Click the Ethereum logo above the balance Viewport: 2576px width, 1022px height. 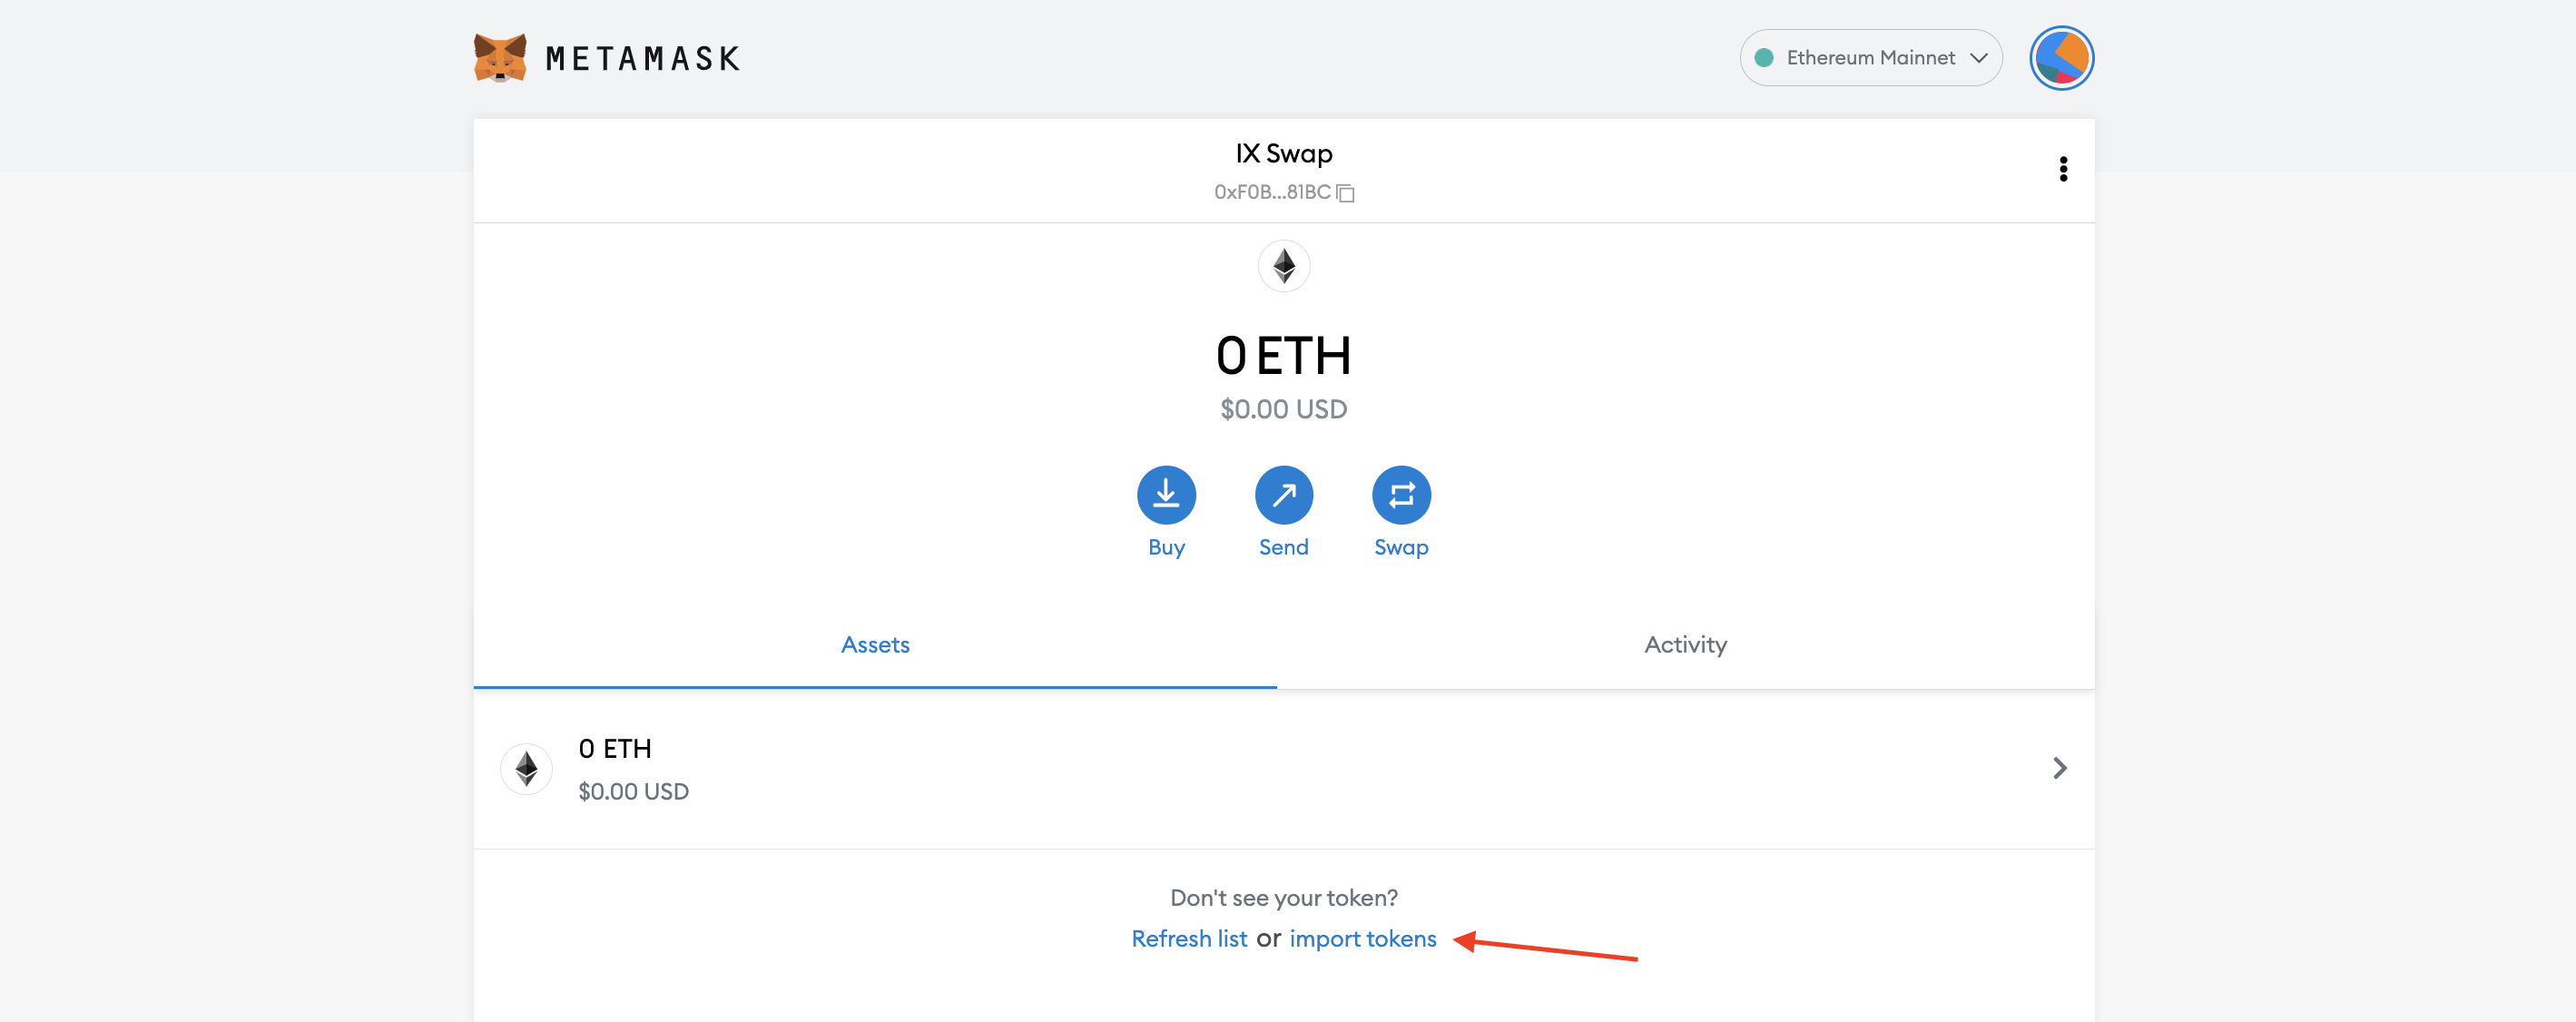[x=1283, y=266]
